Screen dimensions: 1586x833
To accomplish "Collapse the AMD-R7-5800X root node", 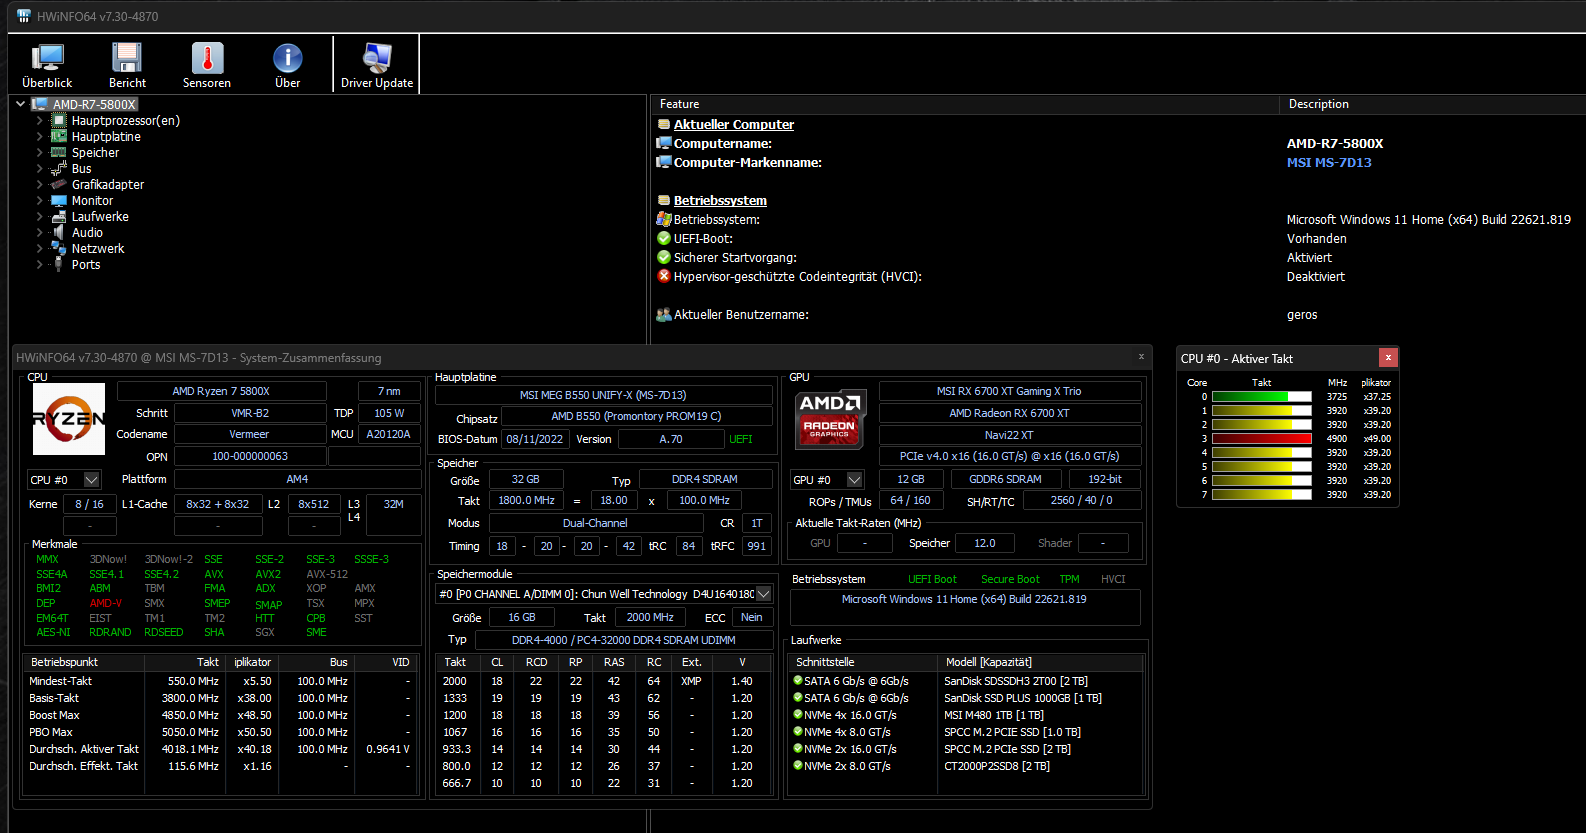I will (x=20, y=104).
